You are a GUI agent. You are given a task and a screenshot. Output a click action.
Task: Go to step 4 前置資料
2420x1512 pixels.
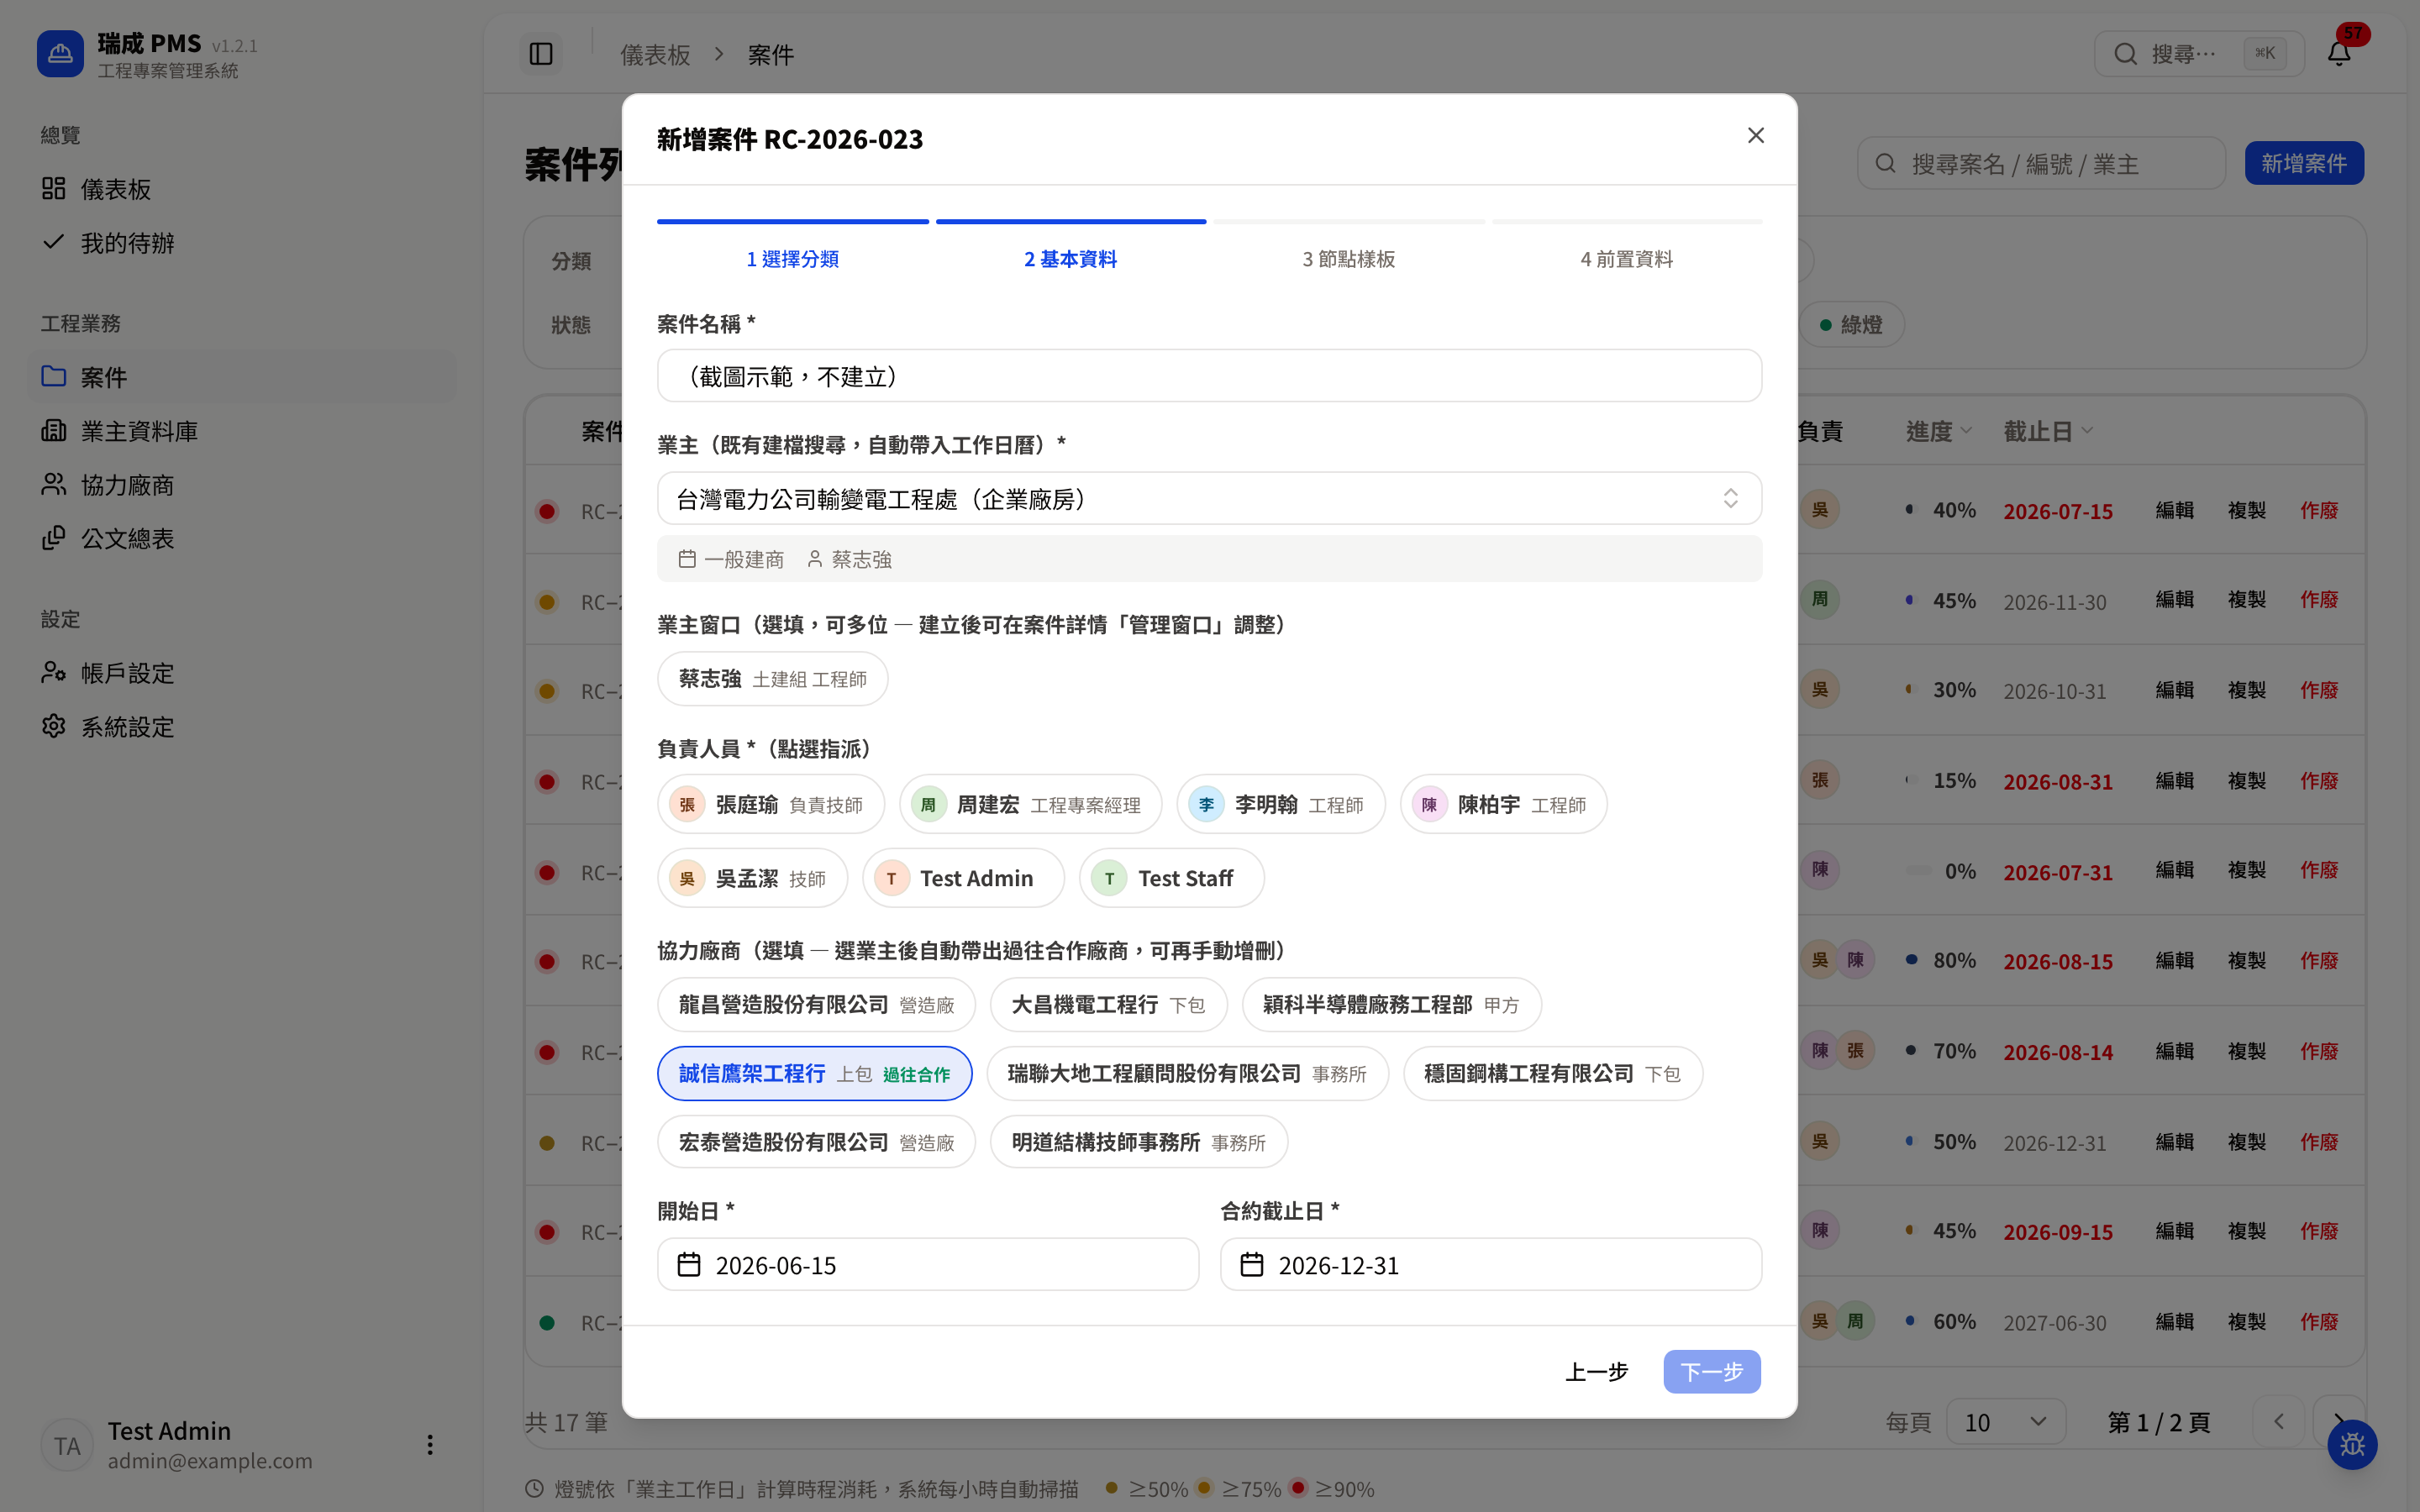coord(1626,259)
